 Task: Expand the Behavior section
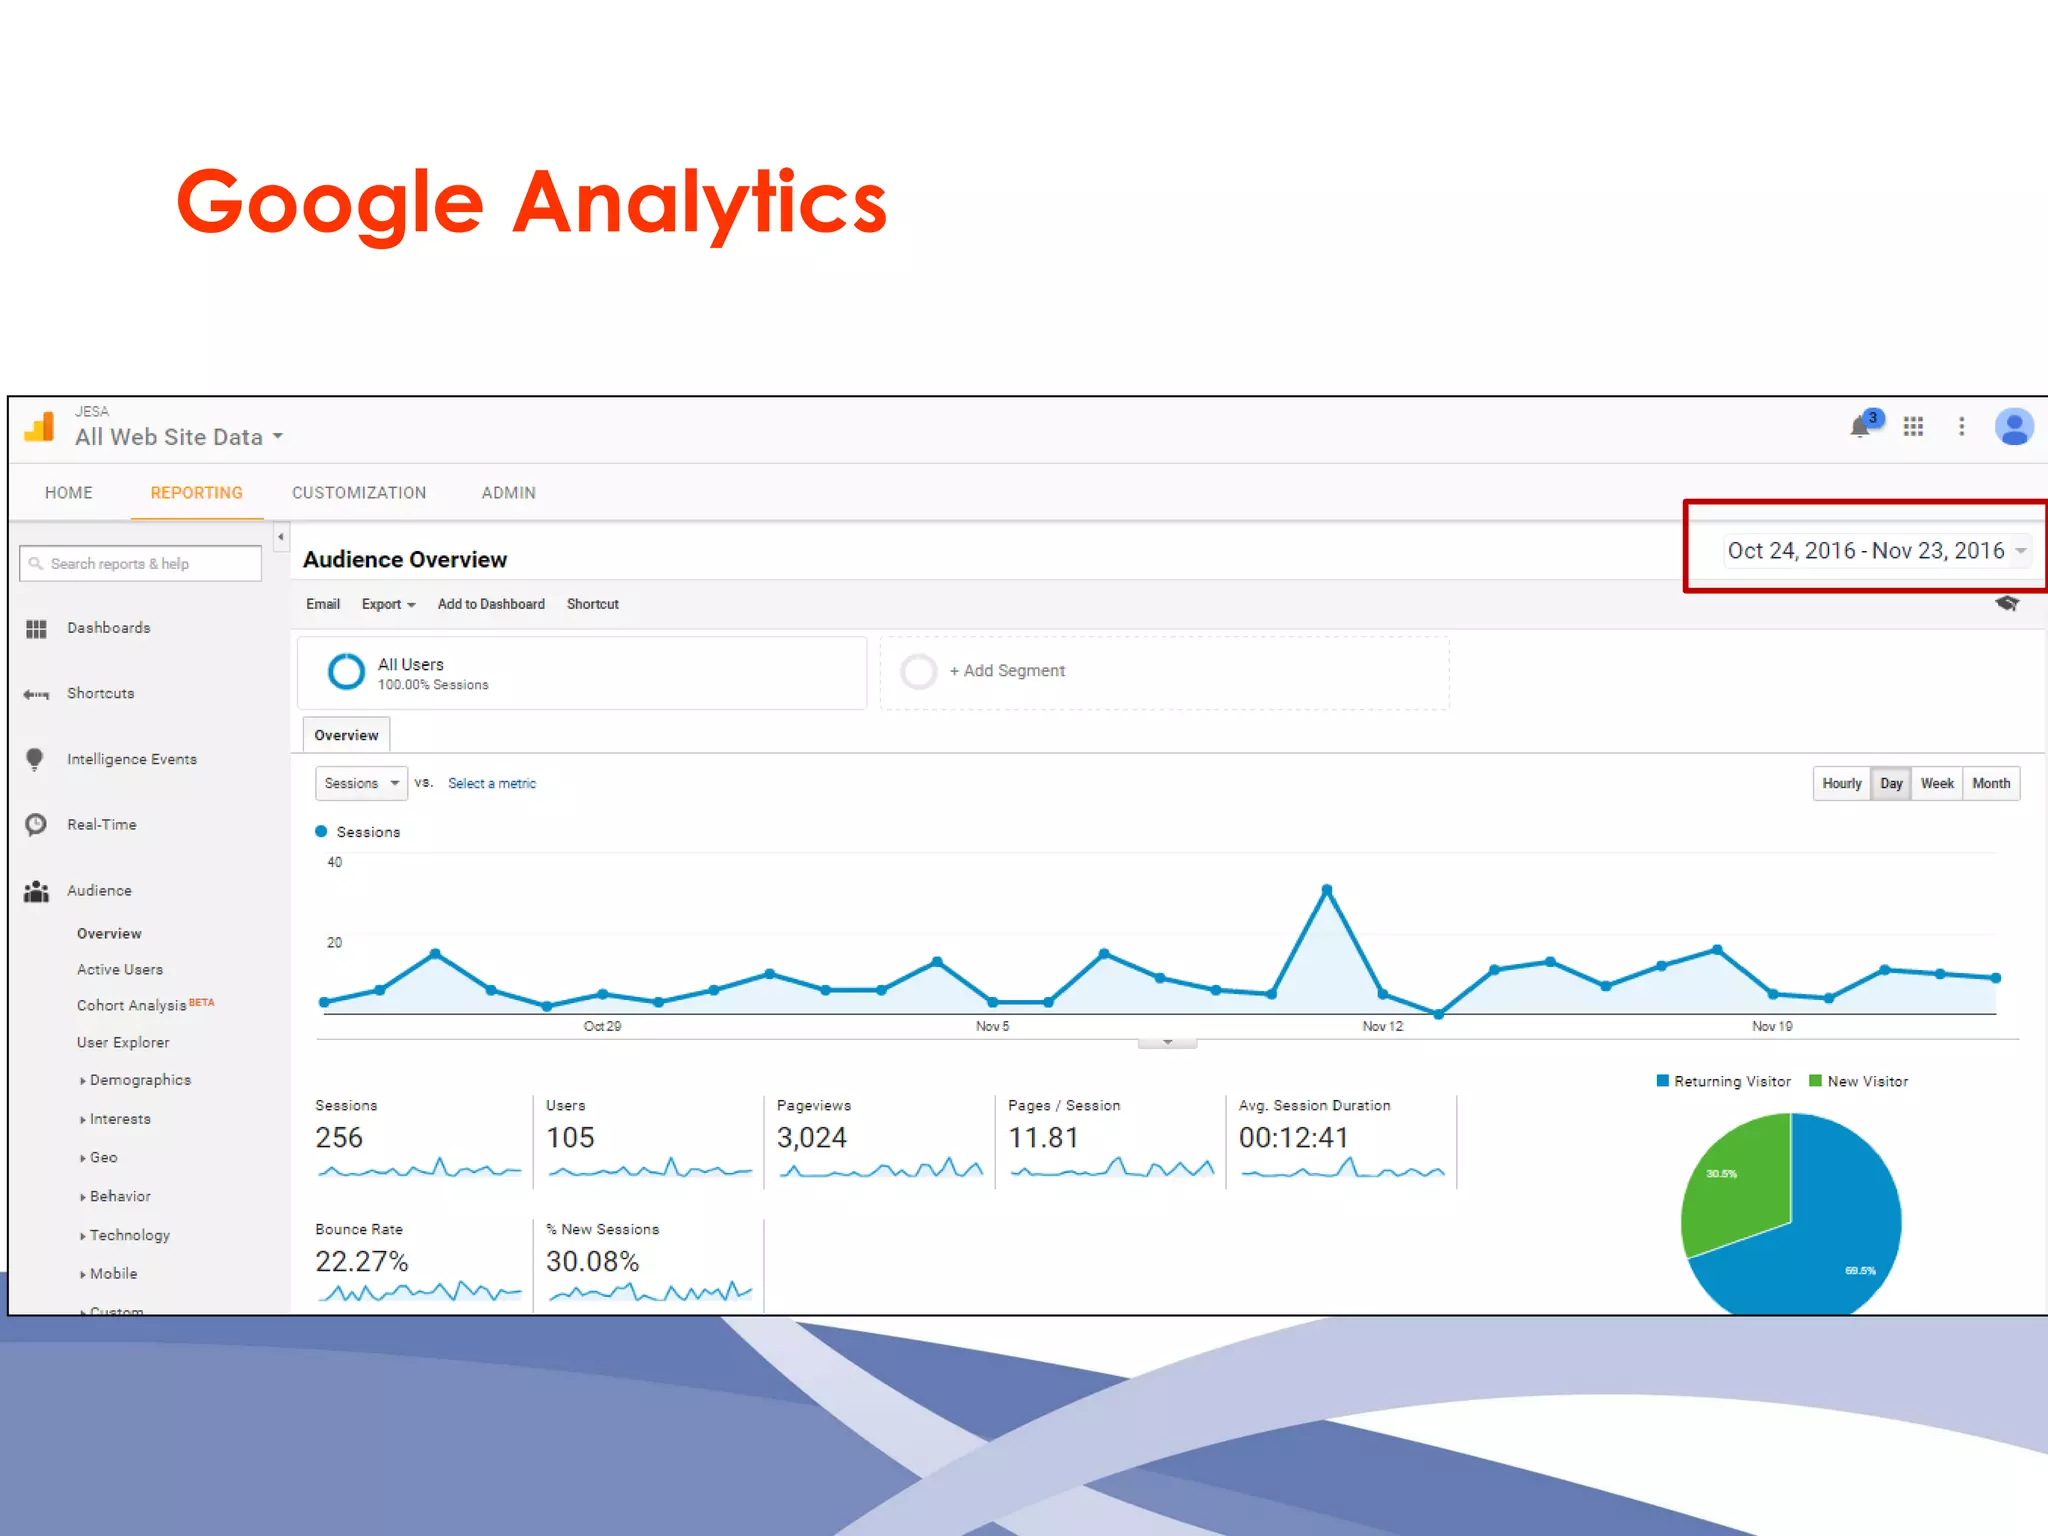115,1196
